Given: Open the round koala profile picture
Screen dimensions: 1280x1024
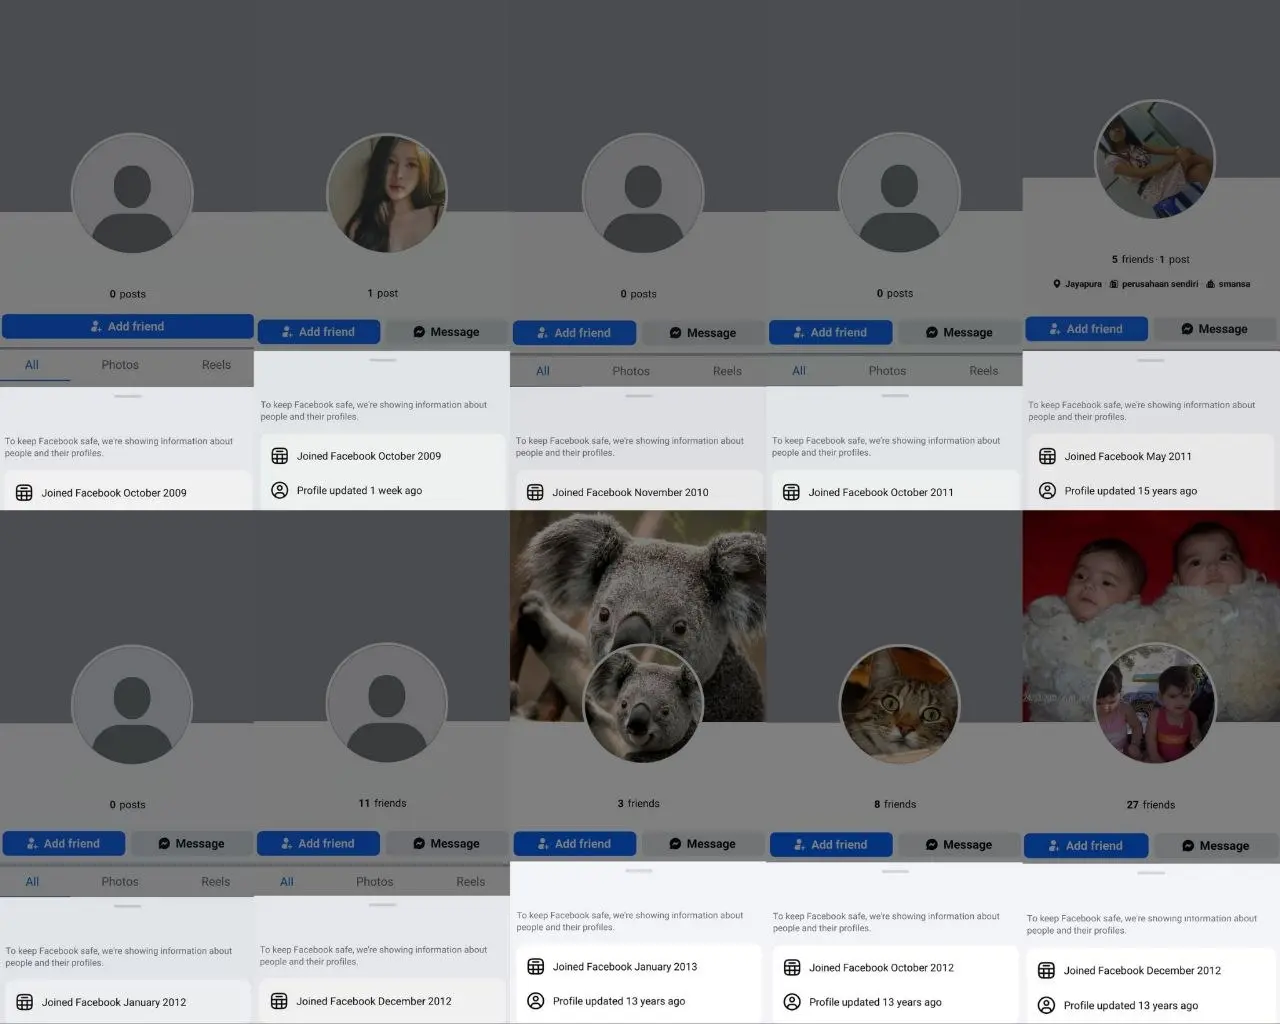Looking at the screenshot, I should (x=643, y=705).
